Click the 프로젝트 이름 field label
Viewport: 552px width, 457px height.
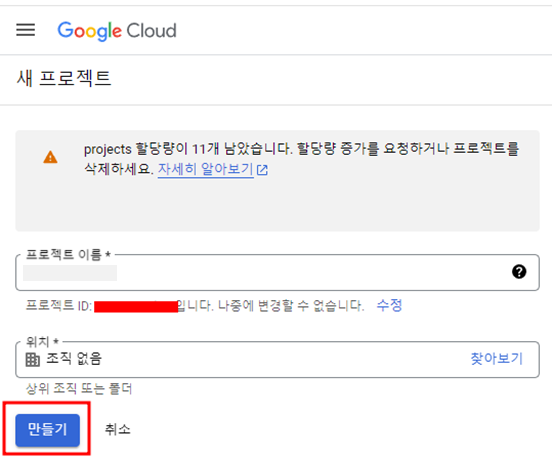click(68, 254)
